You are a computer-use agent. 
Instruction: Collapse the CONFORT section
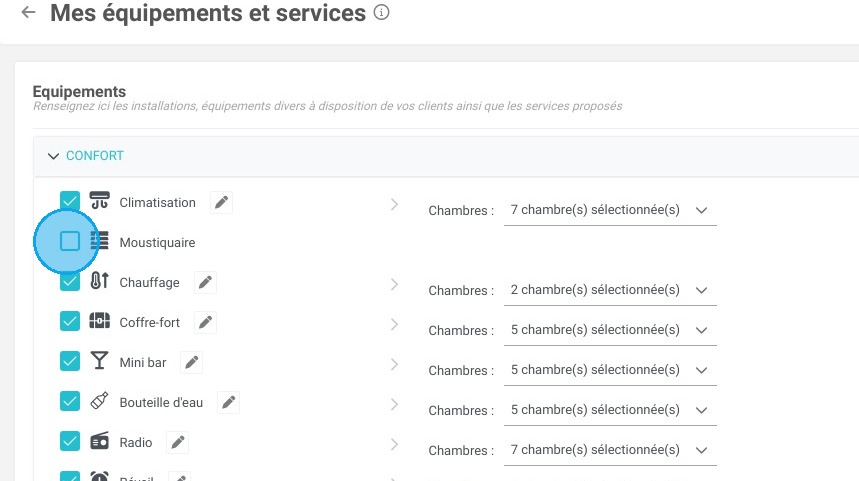click(53, 156)
